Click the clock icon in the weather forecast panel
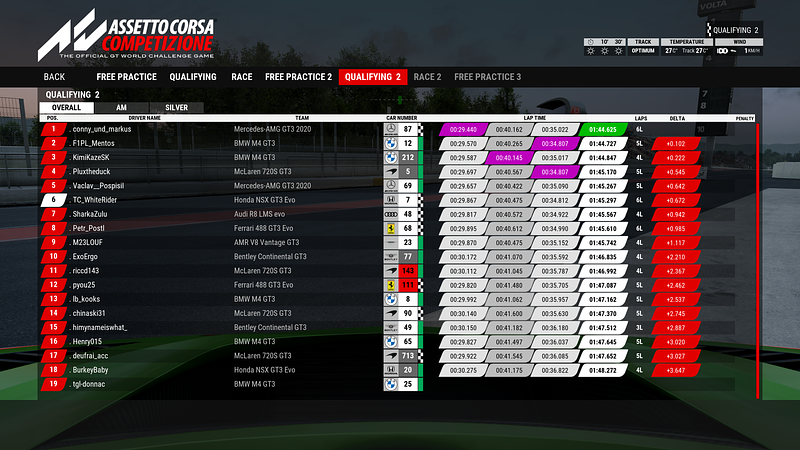The width and height of the screenshot is (800, 450). coord(590,42)
